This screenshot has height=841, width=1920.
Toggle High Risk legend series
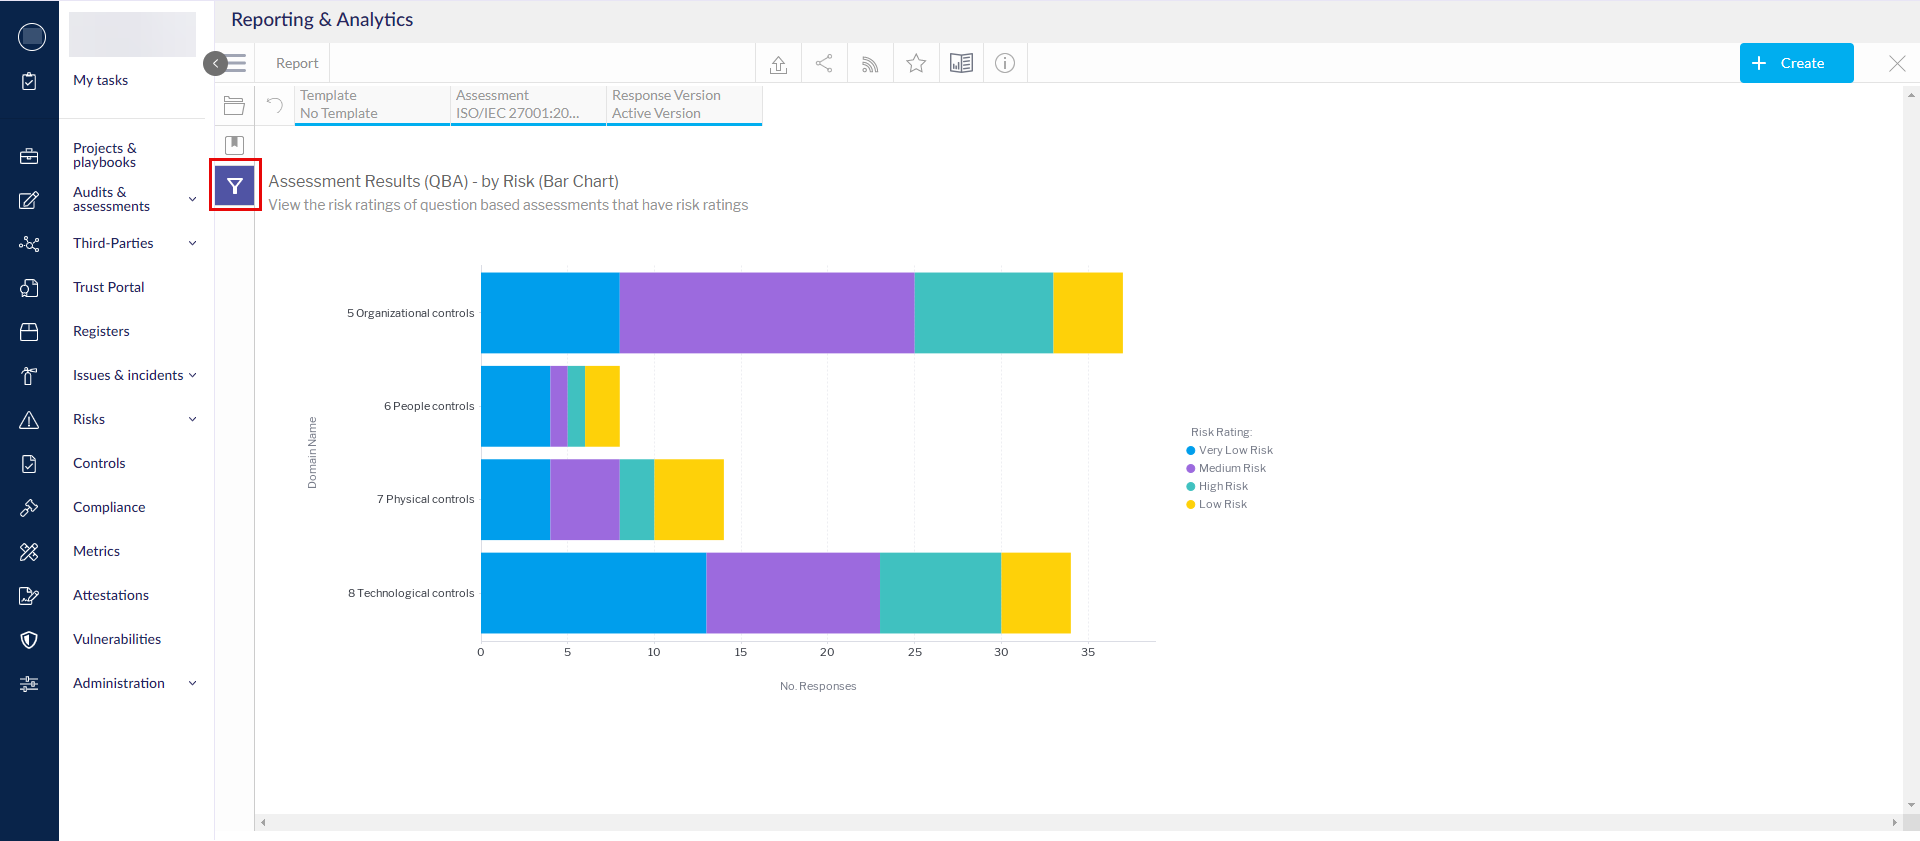[x=1222, y=486]
